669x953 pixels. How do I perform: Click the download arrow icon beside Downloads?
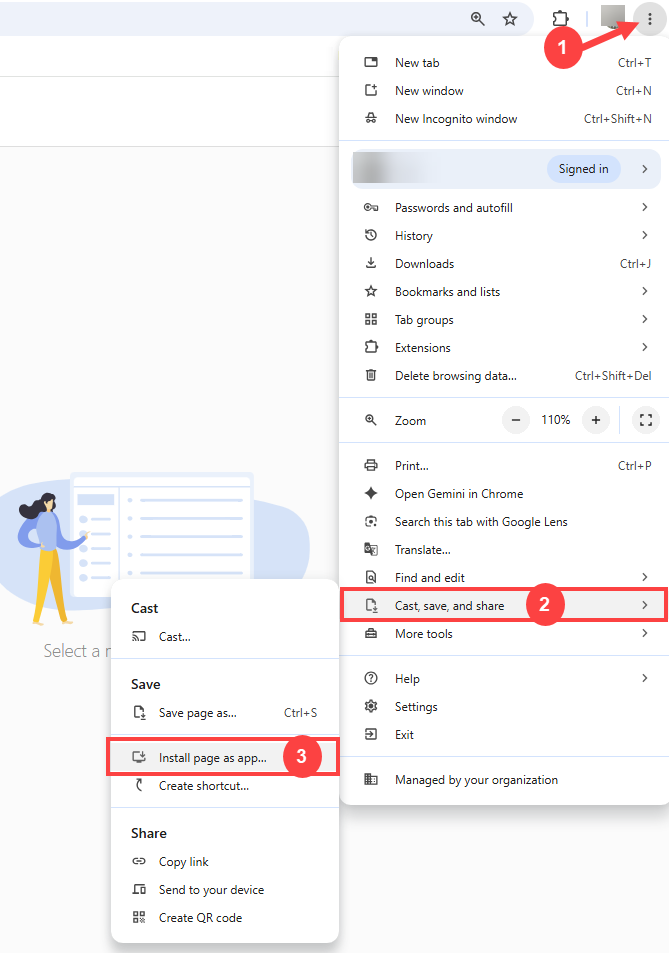[371, 263]
